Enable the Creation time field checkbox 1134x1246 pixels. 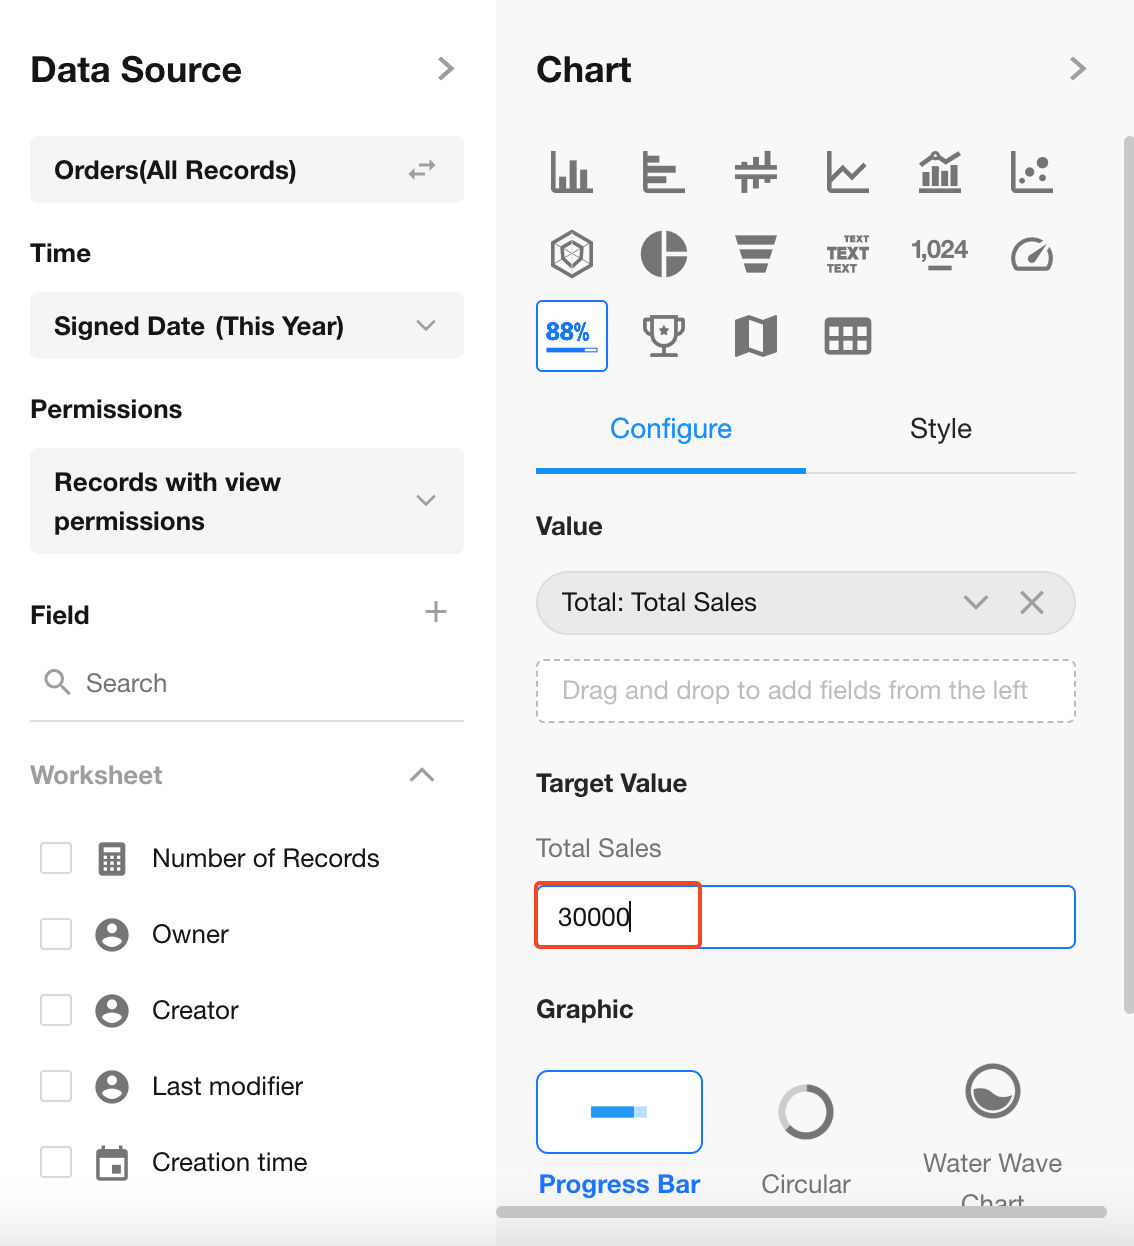pos(56,1162)
